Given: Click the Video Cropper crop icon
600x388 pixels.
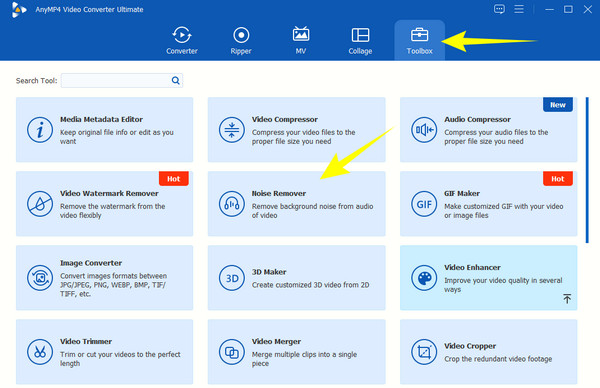Looking at the screenshot, I should pos(424,352).
